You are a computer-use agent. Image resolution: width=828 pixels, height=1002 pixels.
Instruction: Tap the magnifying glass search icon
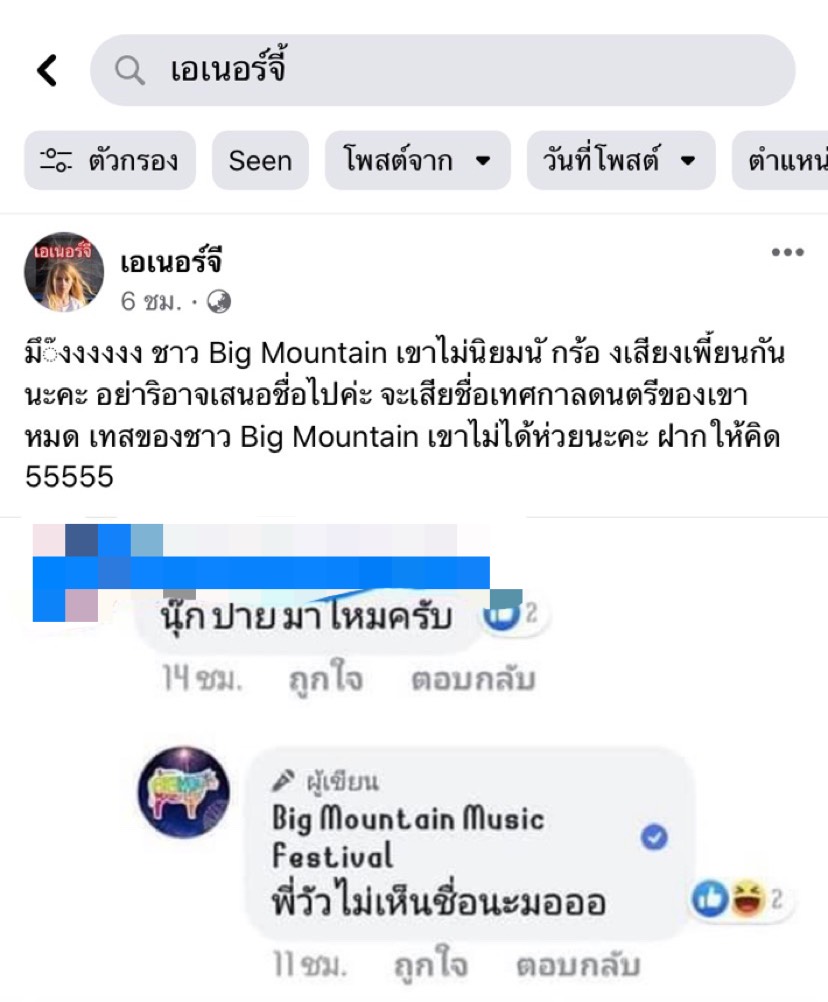129,70
